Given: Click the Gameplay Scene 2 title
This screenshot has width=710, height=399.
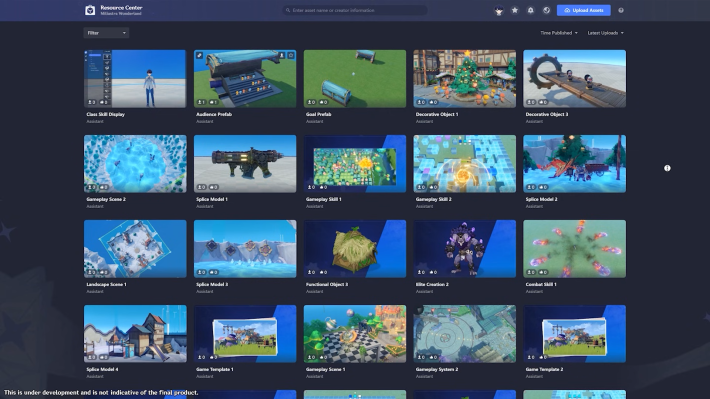Looking at the screenshot, I should tap(106, 199).
